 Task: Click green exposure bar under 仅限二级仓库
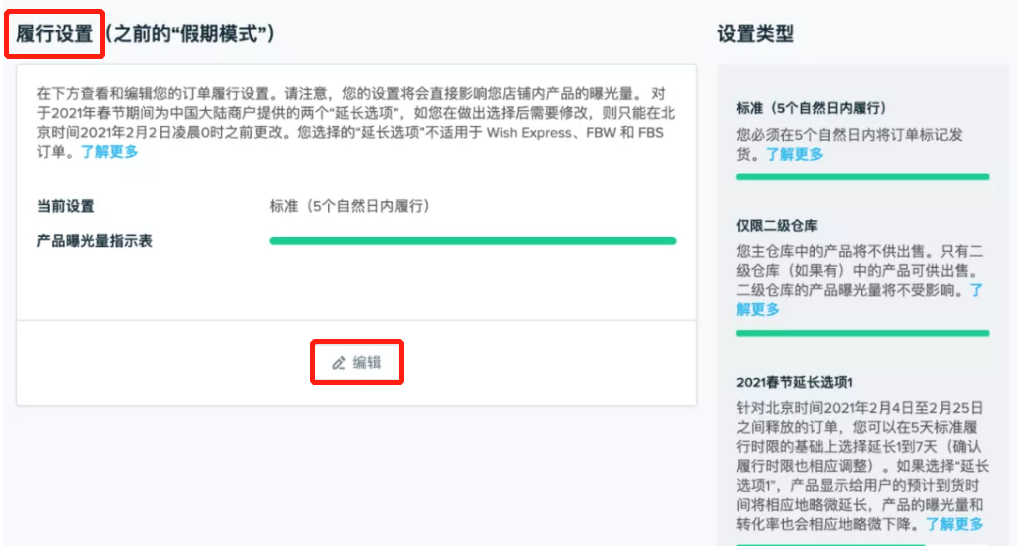point(862,333)
